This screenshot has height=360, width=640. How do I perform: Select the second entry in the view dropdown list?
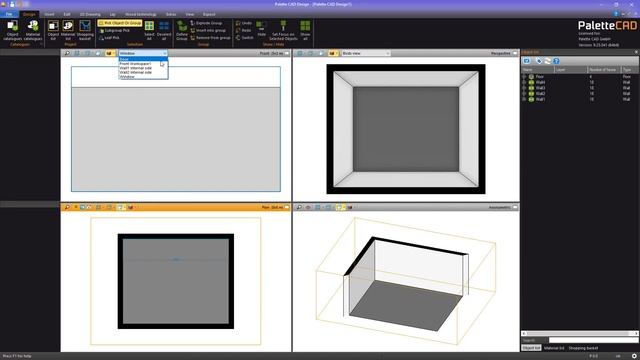click(x=143, y=64)
